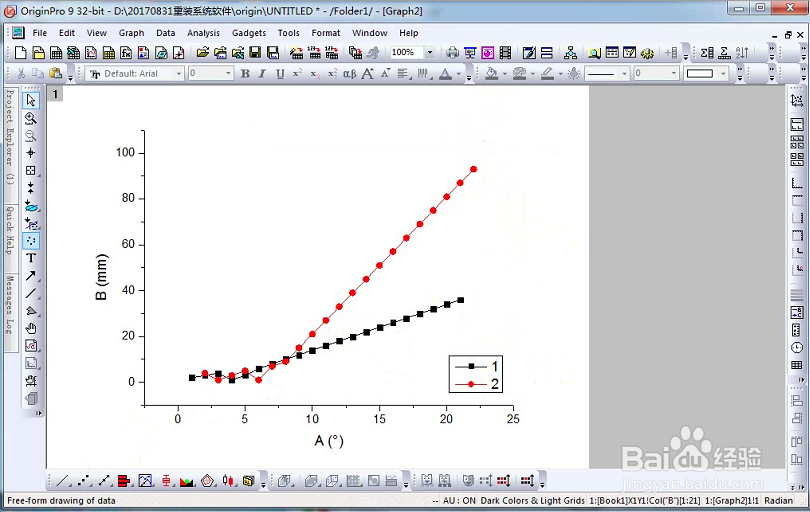This screenshot has width=810, height=512.
Task: Expand the 2D graphs toolbar overflow arrow
Action: [x=263, y=484]
